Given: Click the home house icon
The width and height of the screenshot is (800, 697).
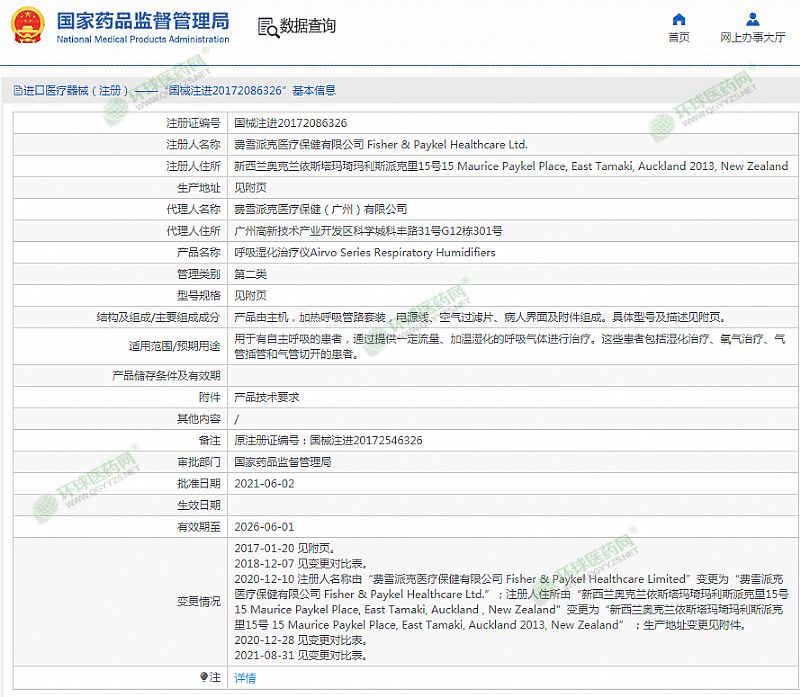Looking at the screenshot, I should 679,19.
